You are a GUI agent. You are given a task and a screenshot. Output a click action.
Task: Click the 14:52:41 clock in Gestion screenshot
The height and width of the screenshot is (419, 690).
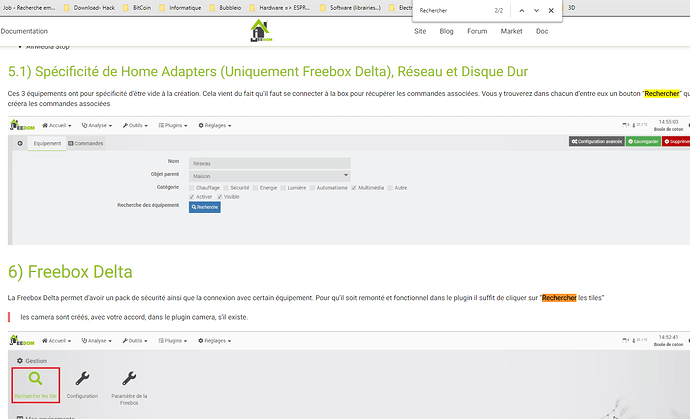[668, 337]
